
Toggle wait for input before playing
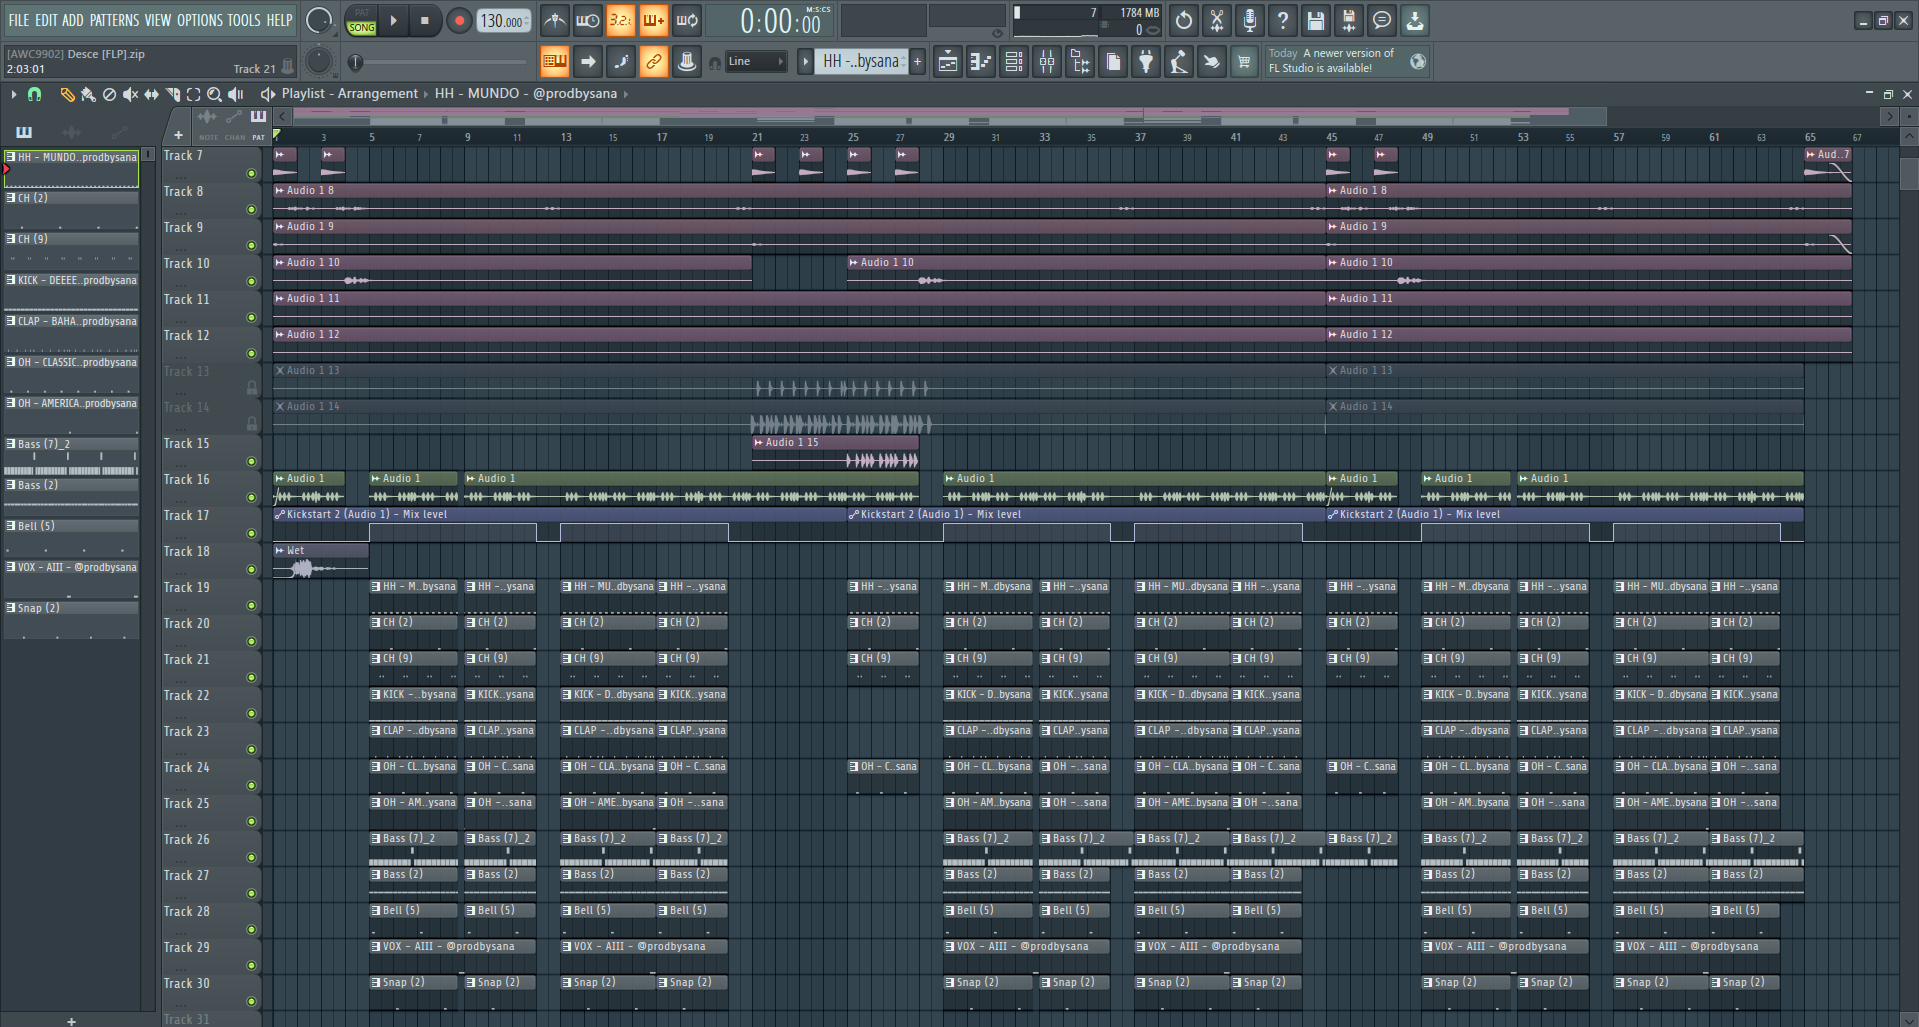(588, 20)
